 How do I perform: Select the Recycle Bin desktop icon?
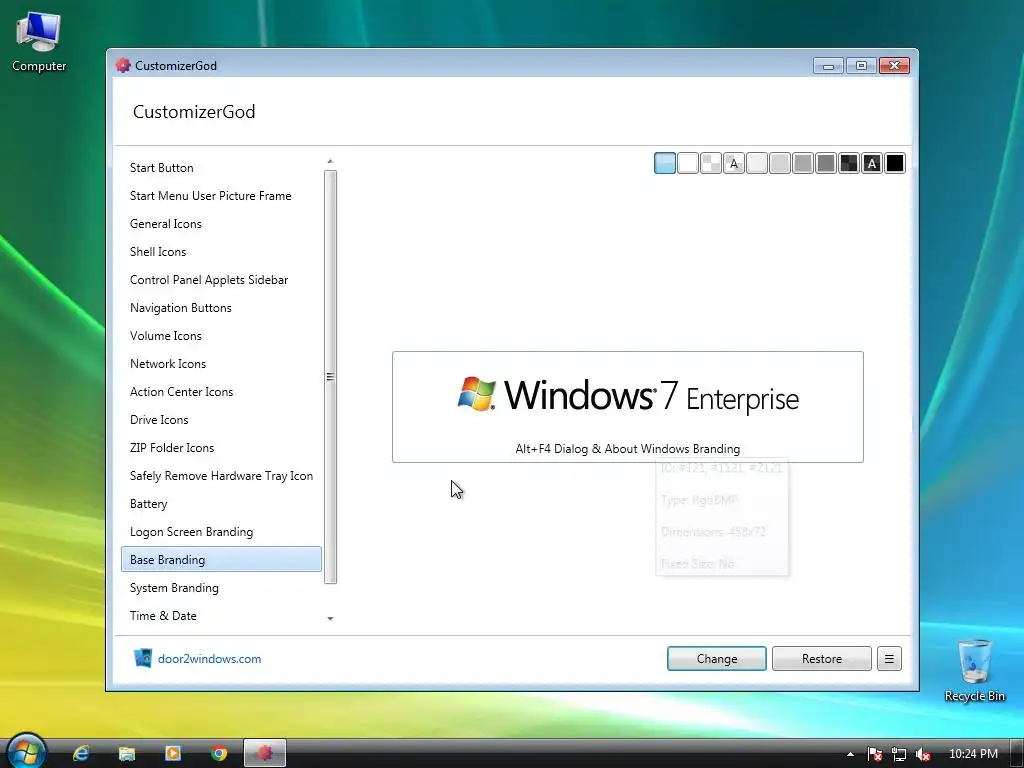click(x=974, y=670)
